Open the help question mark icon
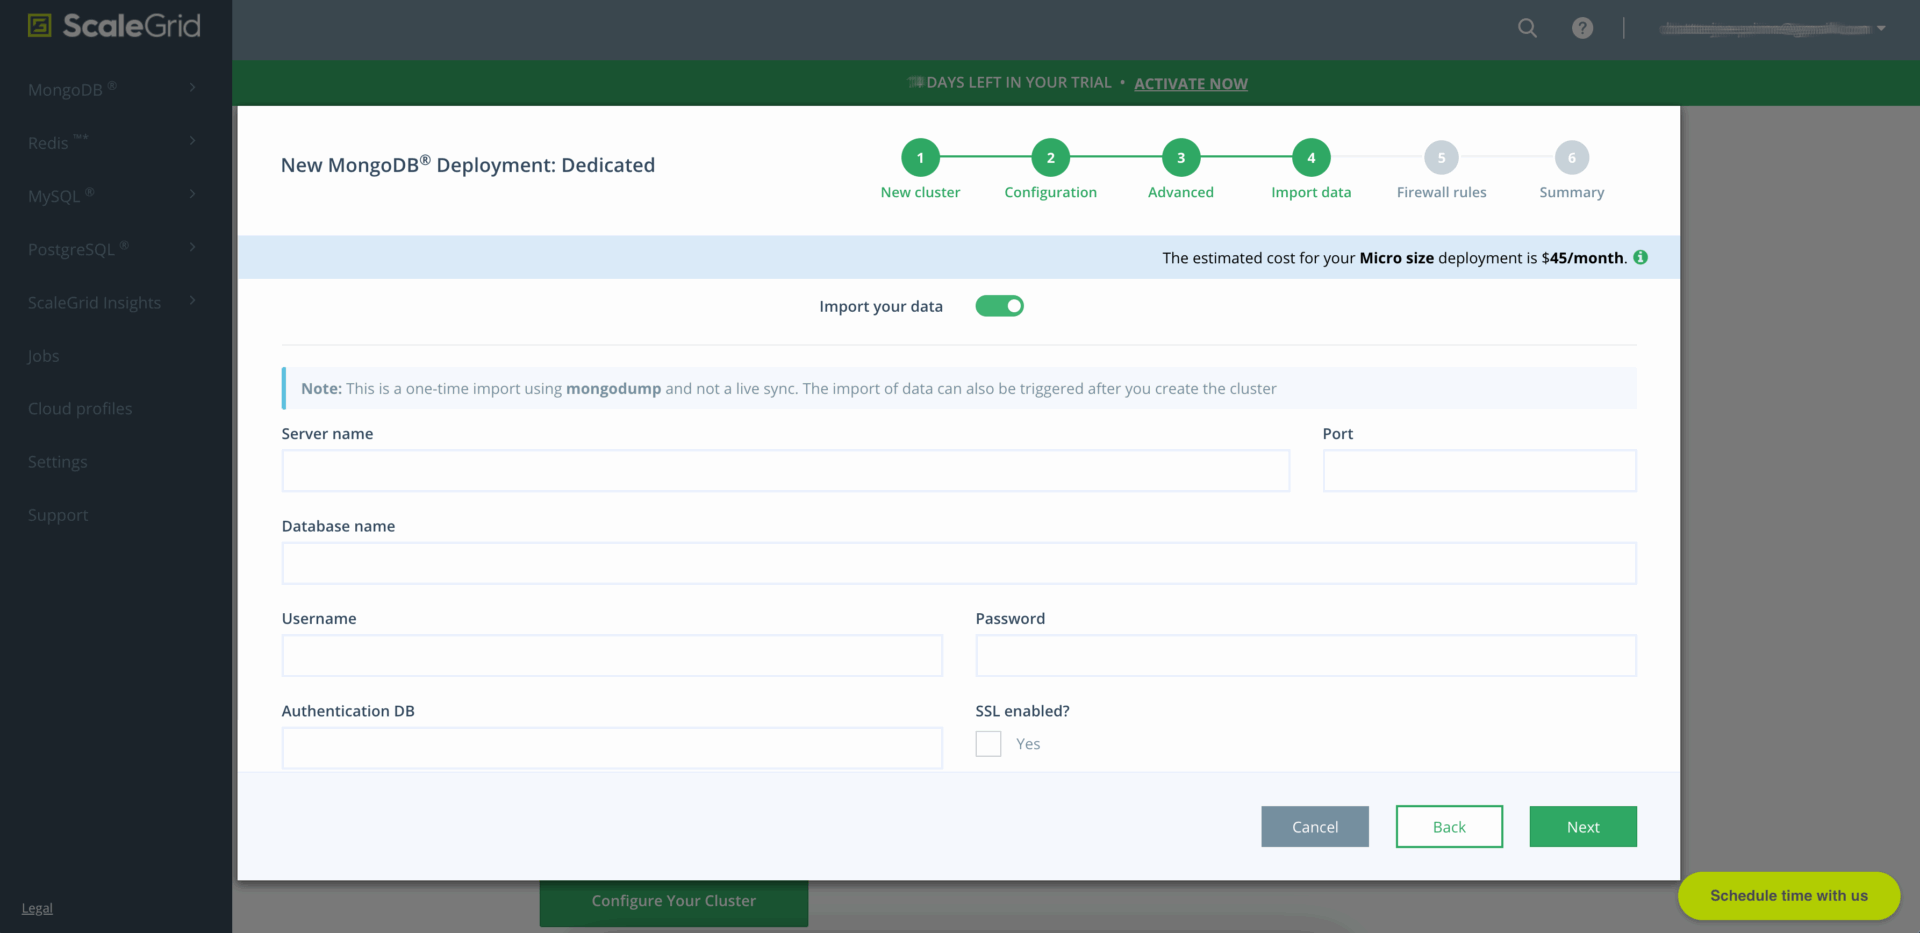 (x=1582, y=28)
